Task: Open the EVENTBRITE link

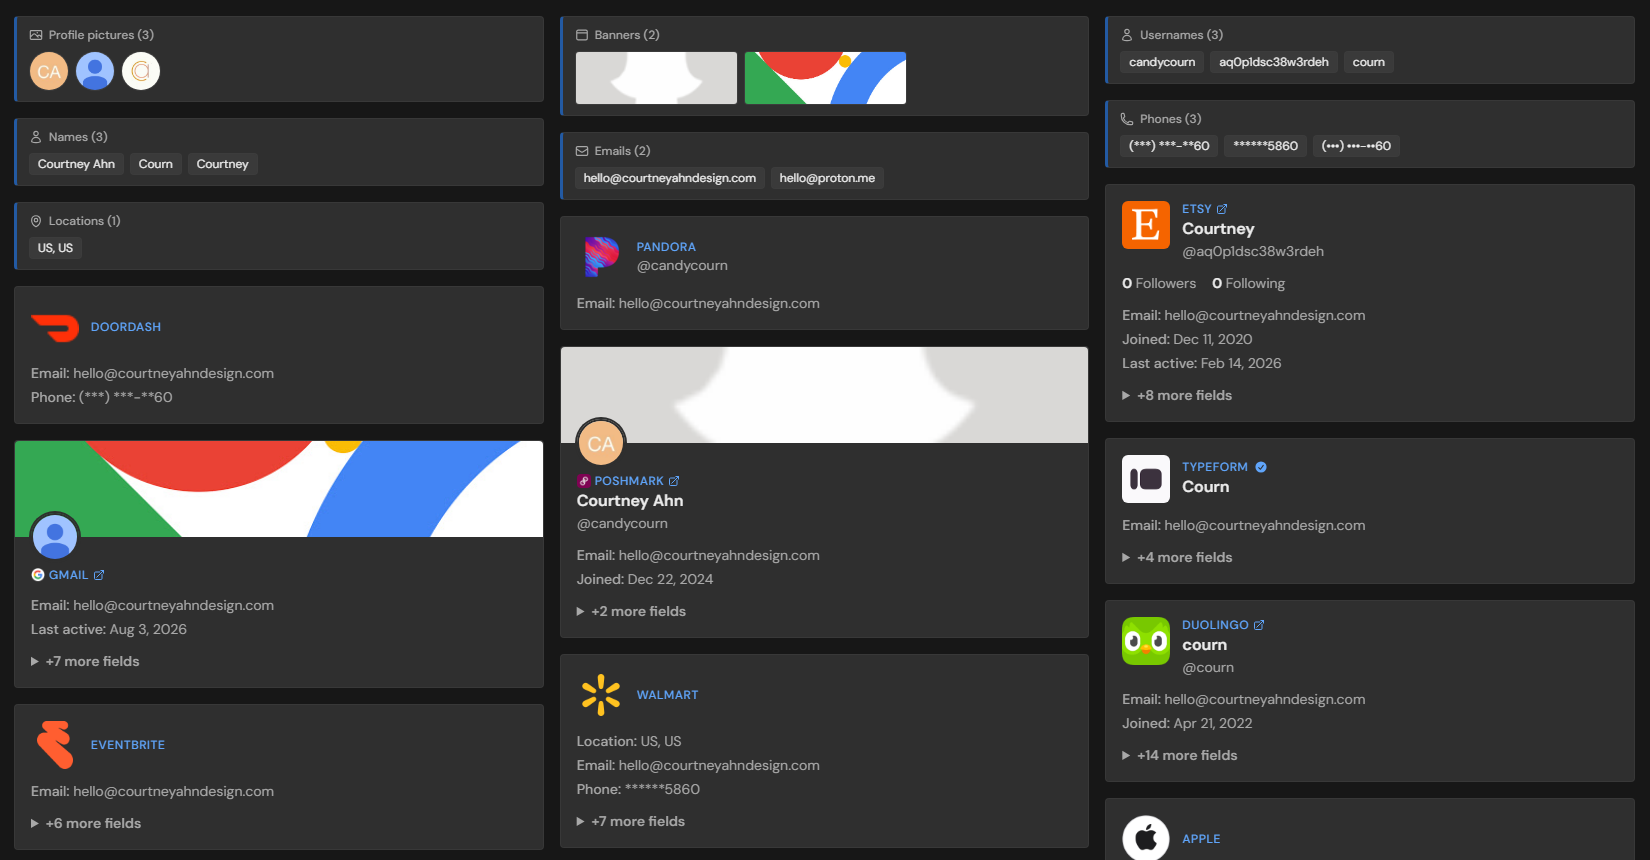Action: click(128, 745)
